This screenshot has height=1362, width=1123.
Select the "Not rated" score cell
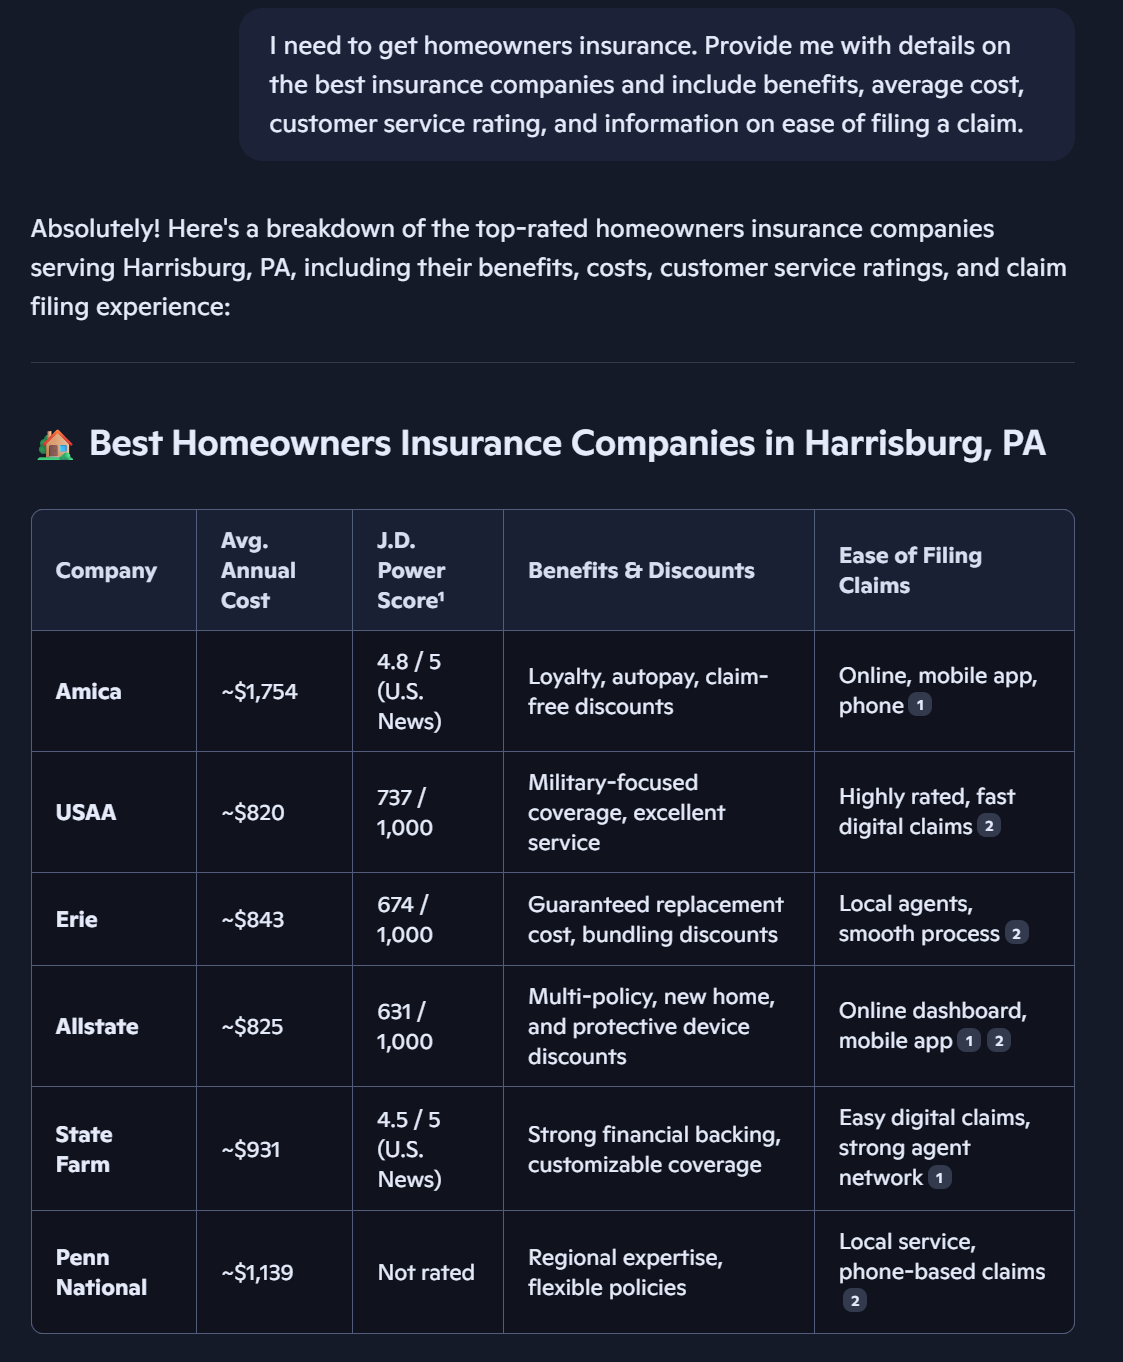click(426, 1272)
